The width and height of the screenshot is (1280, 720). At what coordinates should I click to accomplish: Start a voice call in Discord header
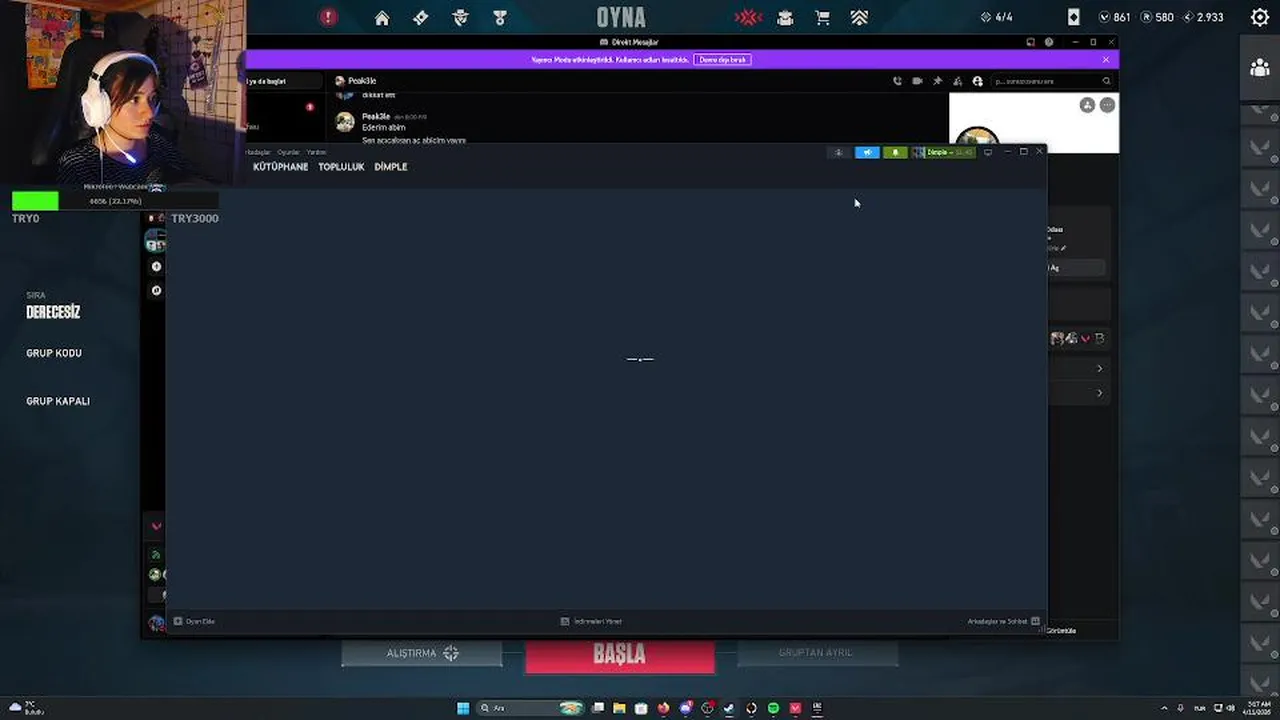click(x=897, y=81)
